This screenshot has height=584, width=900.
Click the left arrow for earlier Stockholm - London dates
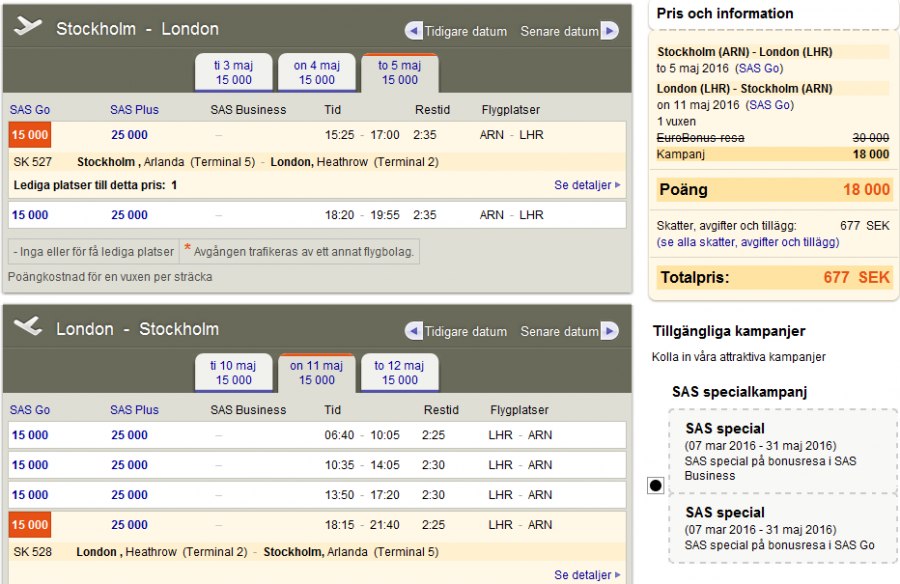point(413,30)
